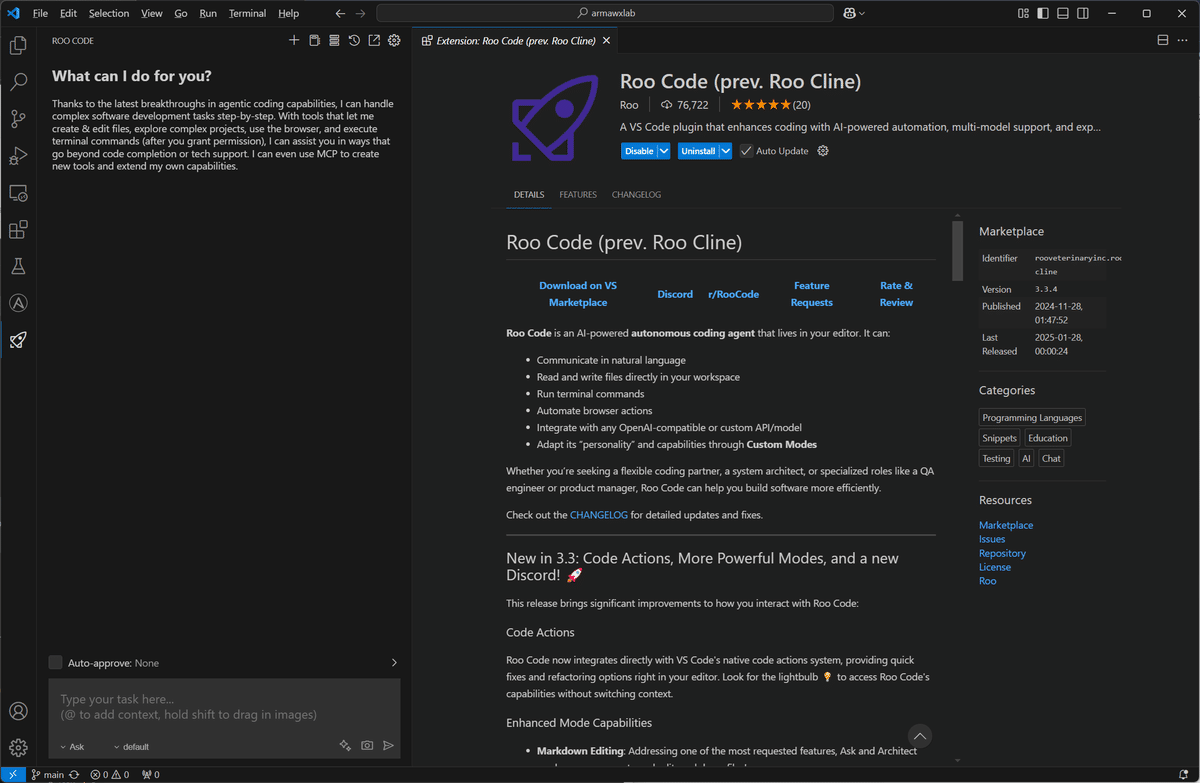Open Roo Code task history icon

pos(353,40)
